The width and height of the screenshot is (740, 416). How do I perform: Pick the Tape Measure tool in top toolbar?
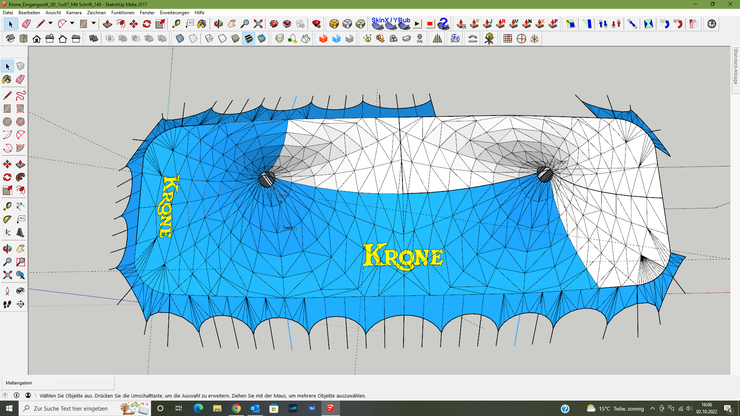[x=177, y=24]
